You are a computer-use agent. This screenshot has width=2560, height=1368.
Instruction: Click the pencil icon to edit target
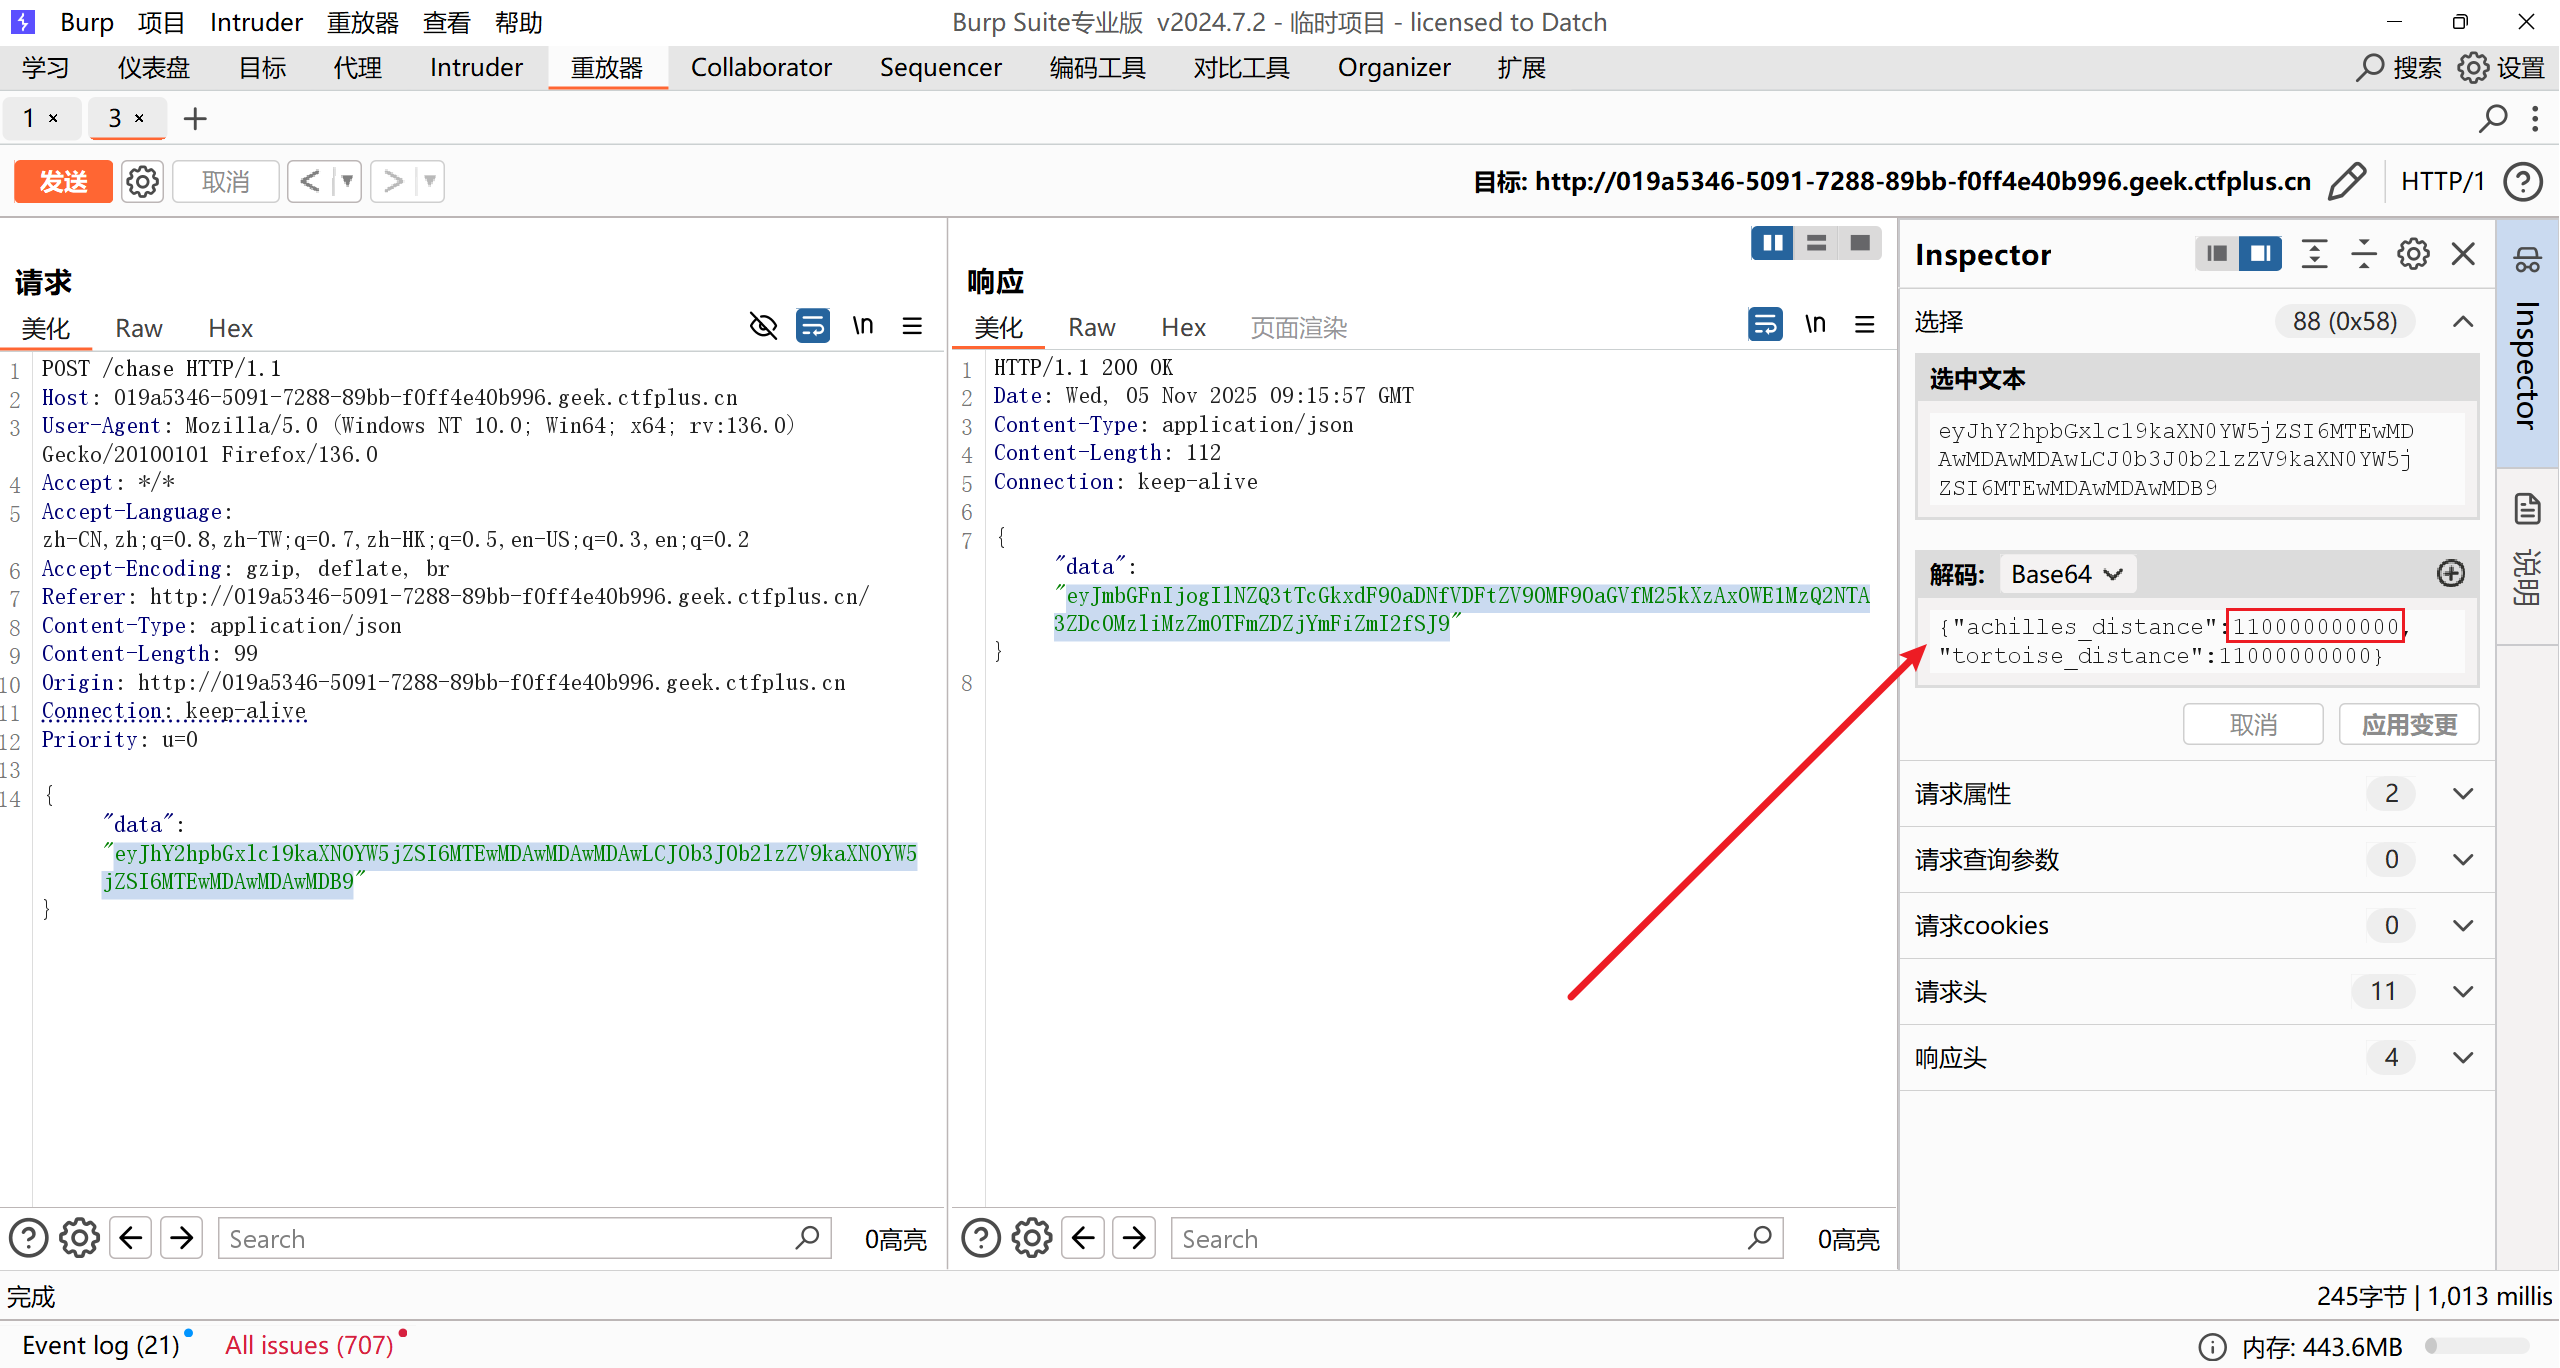(x=2347, y=181)
